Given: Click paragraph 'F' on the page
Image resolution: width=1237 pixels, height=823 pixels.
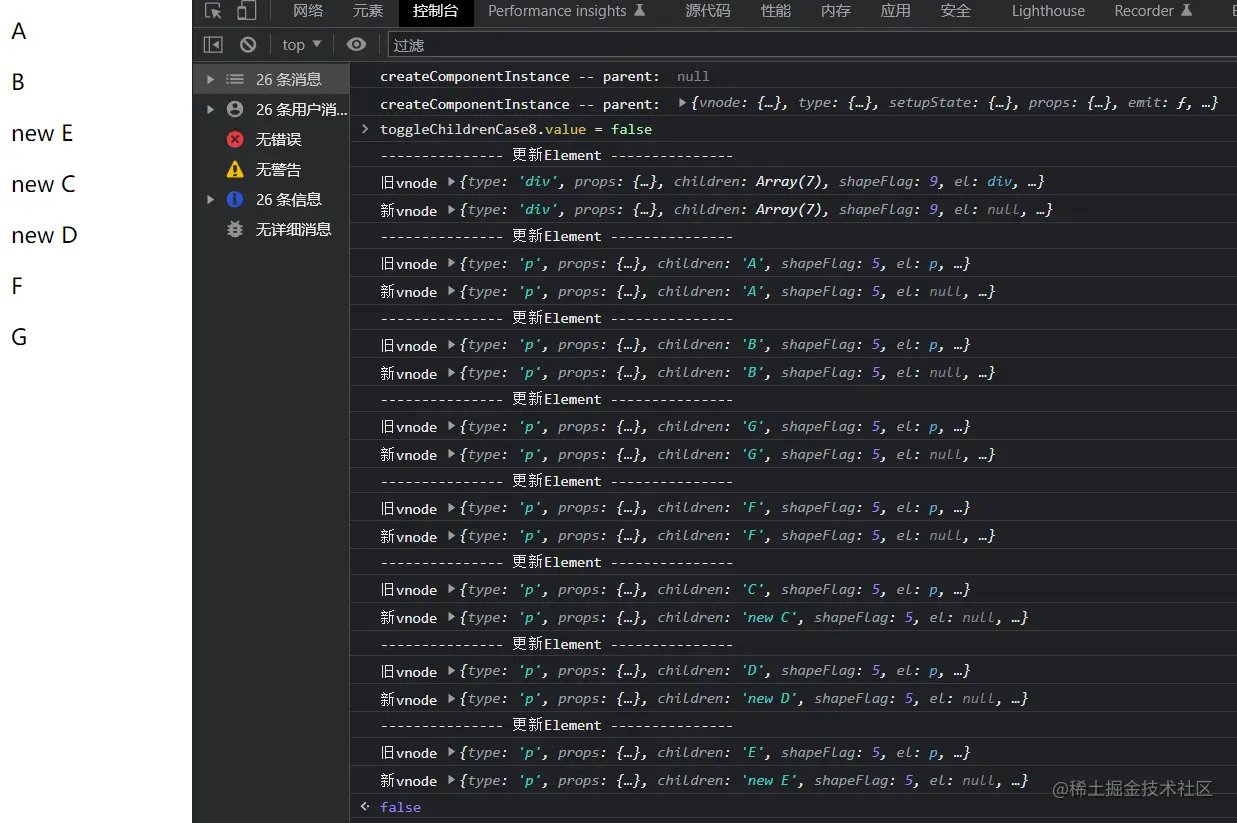Looking at the screenshot, I should (17, 286).
